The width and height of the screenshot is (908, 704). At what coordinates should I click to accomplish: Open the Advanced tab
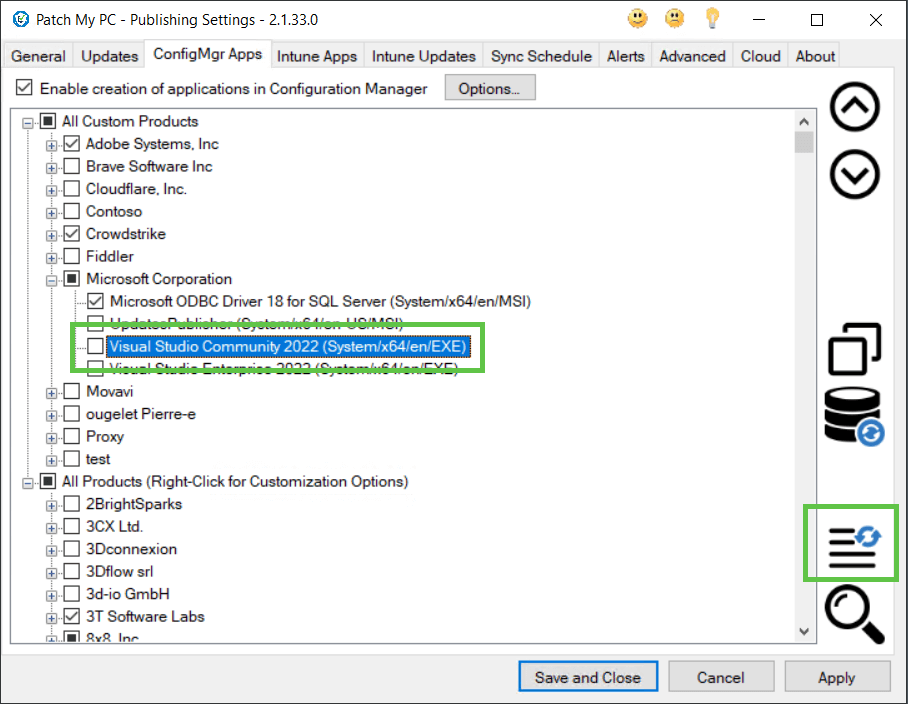pyautogui.click(x=693, y=56)
